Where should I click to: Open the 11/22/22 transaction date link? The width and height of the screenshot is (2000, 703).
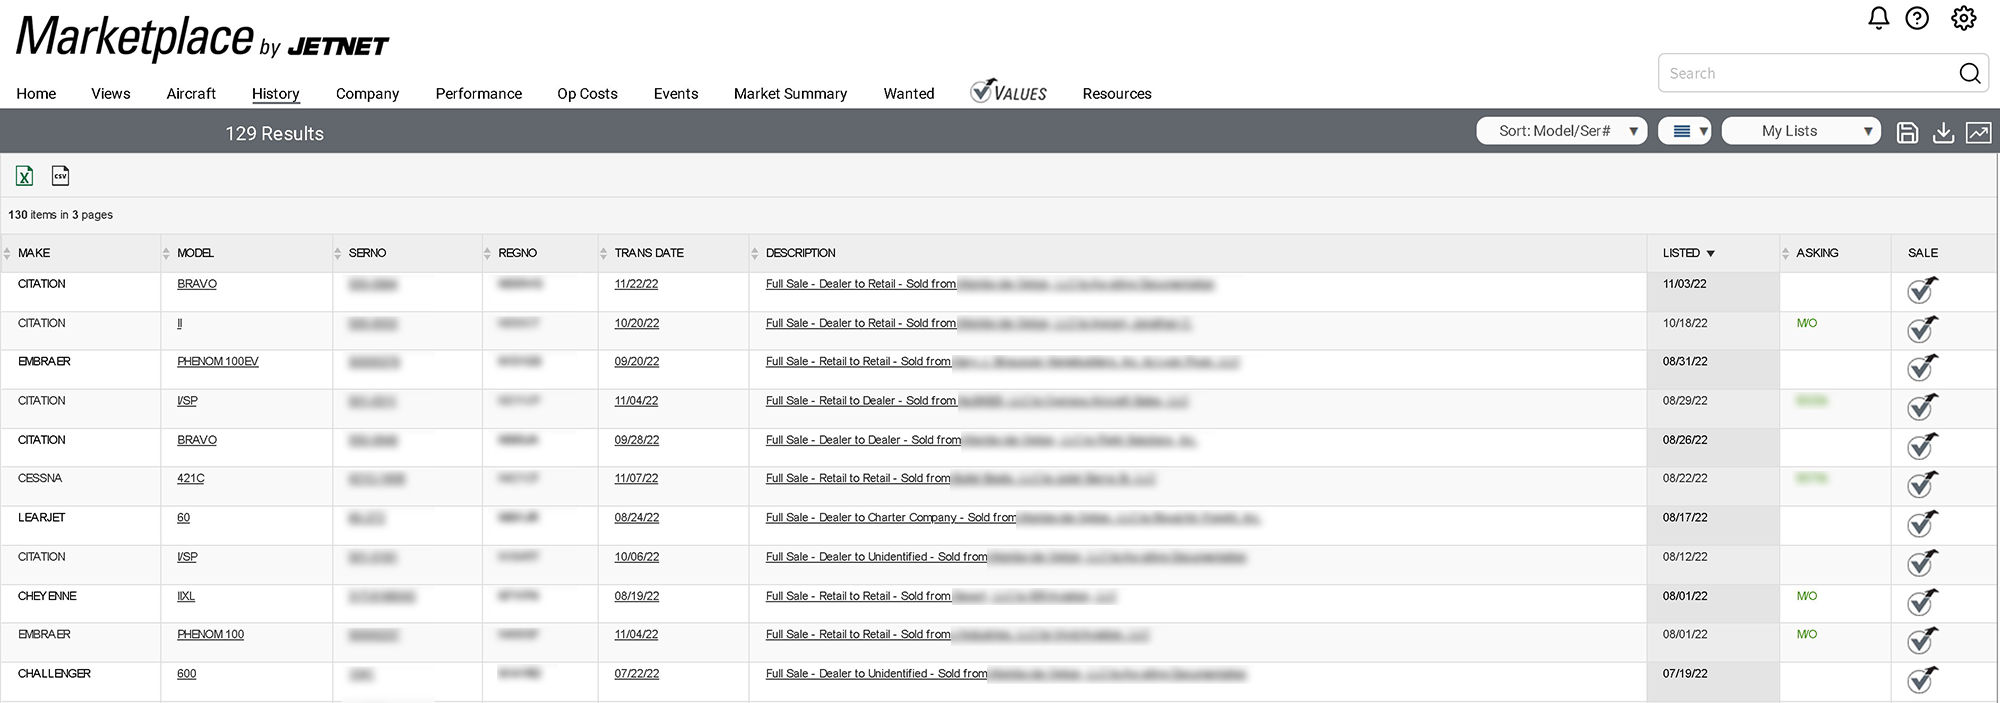click(x=636, y=284)
